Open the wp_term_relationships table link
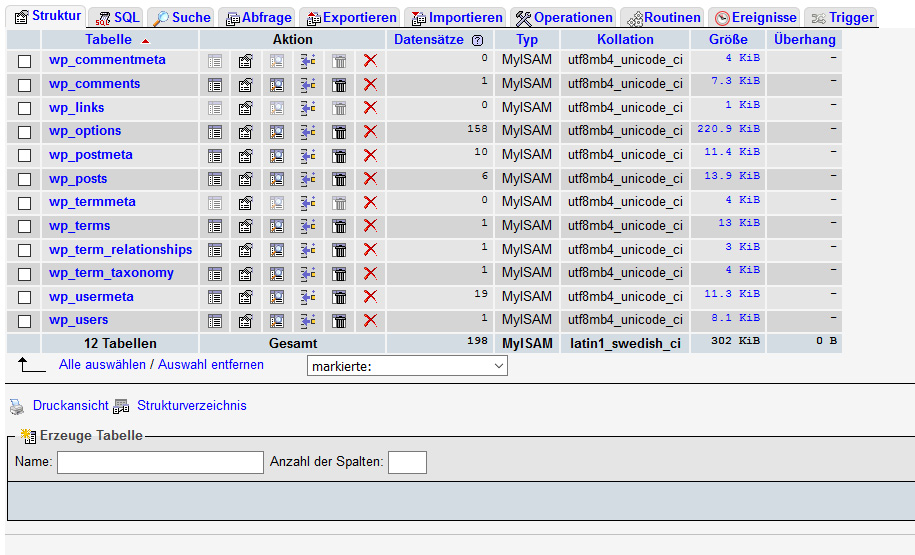The image size is (915, 555). click(x=121, y=250)
